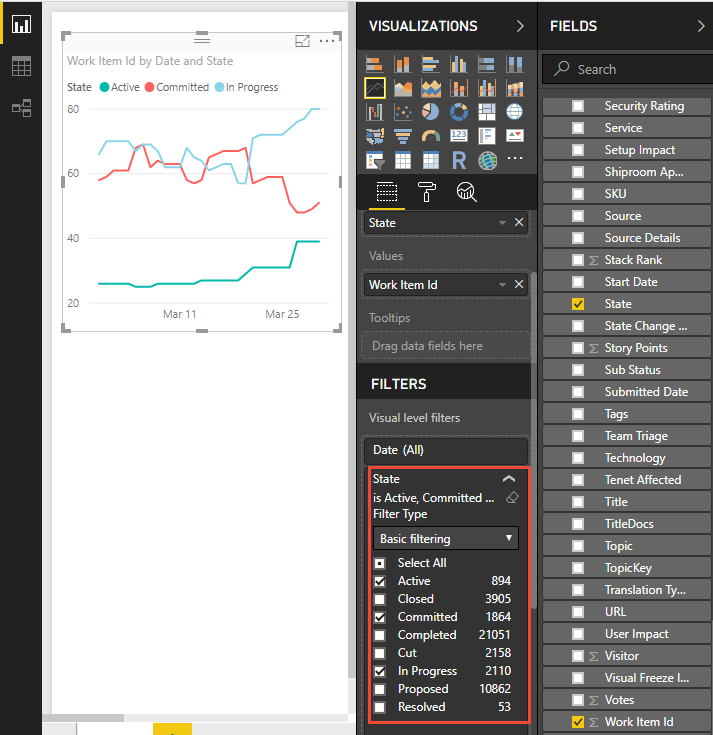Open the State legend field dropdown arrow

click(502, 223)
